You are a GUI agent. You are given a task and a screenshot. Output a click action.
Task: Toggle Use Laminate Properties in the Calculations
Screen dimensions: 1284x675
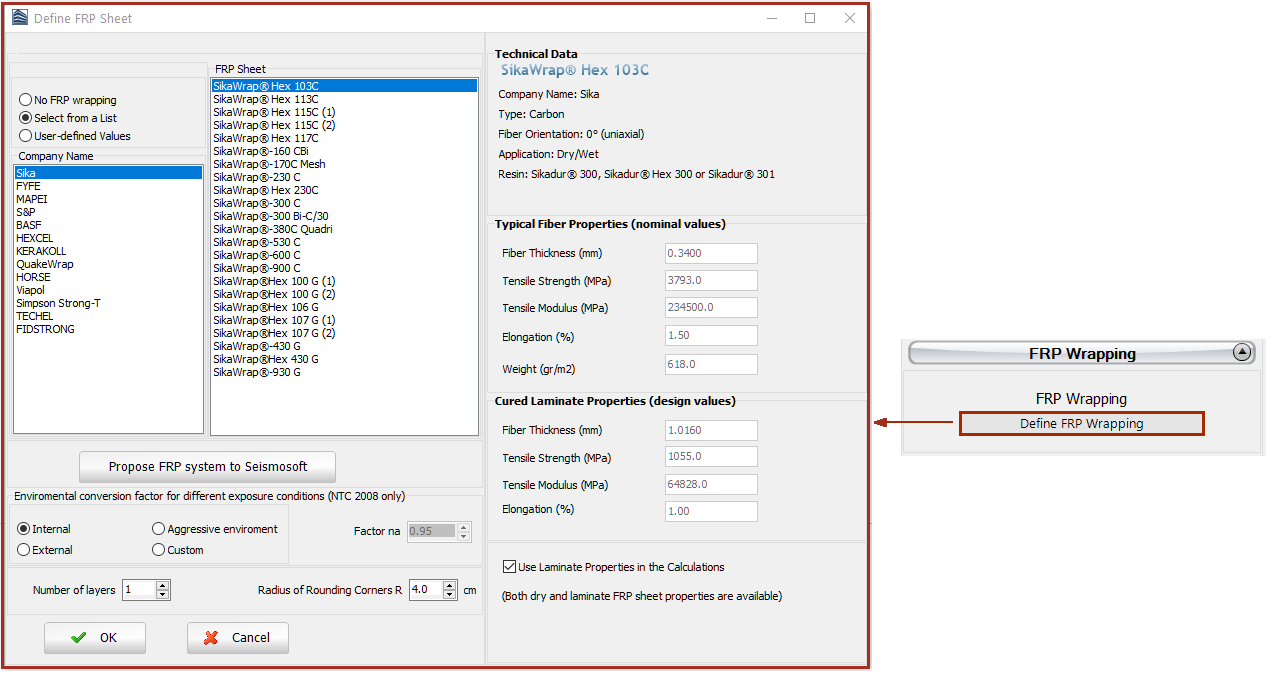[x=511, y=567]
